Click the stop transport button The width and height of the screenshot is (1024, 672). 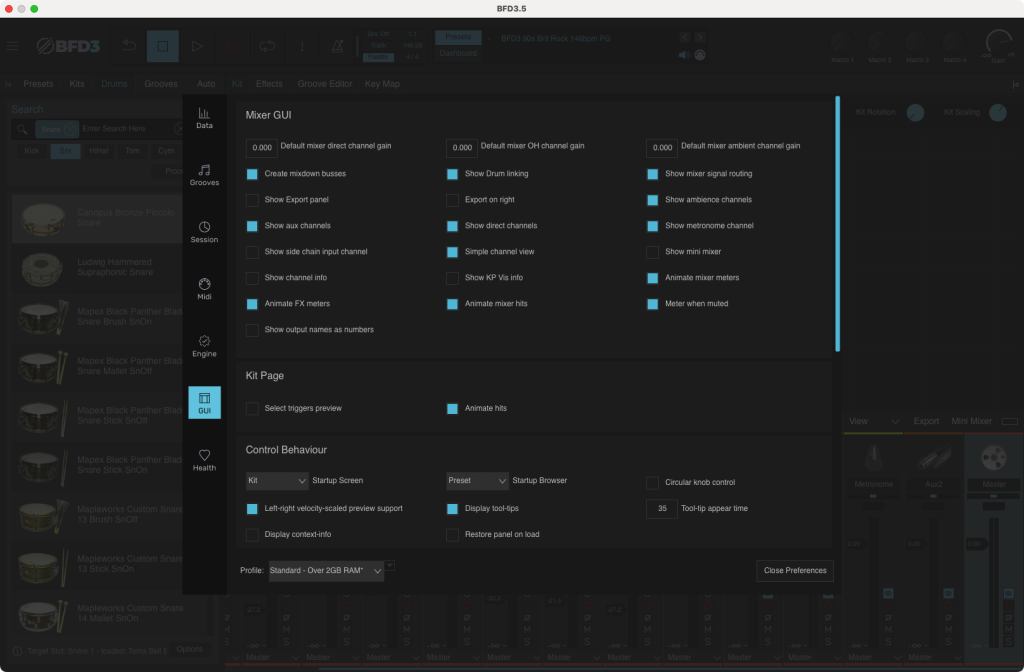click(x=163, y=46)
